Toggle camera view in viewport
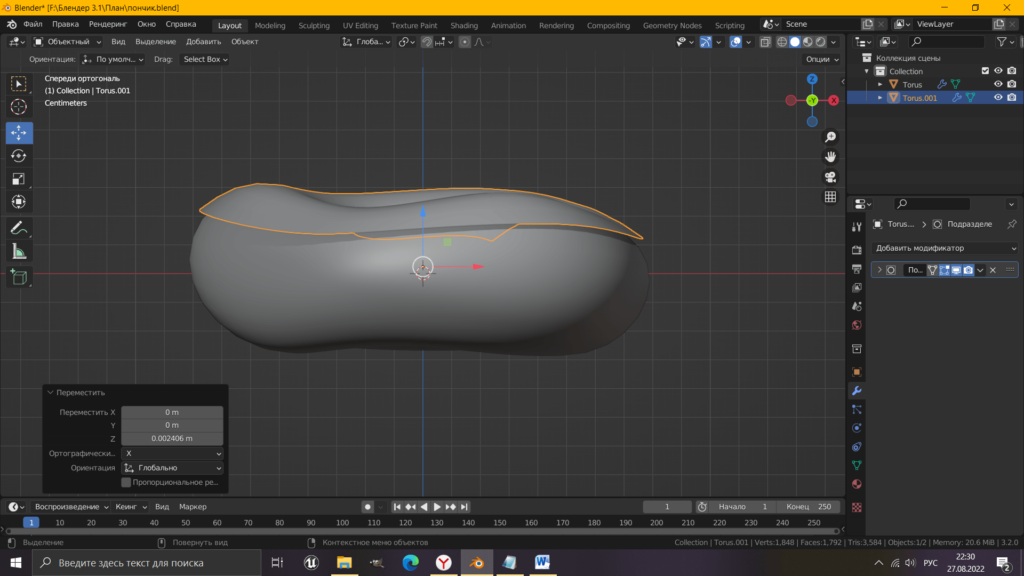 coord(830,177)
